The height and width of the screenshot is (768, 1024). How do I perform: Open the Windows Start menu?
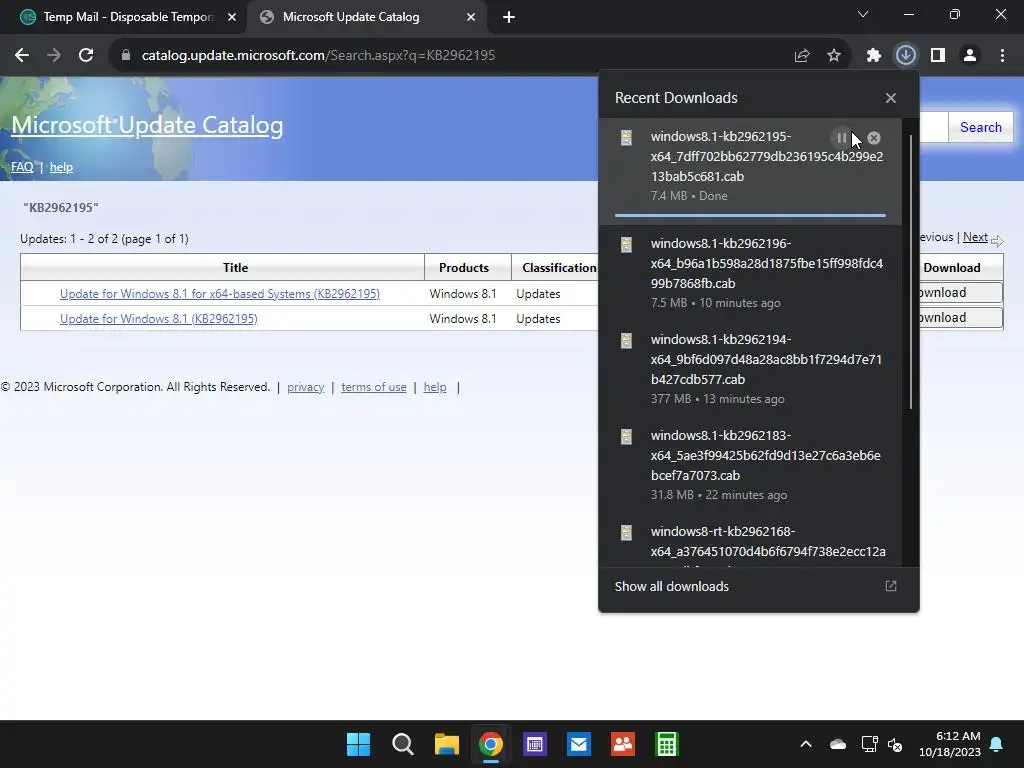pyautogui.click(x=358, y=744)
